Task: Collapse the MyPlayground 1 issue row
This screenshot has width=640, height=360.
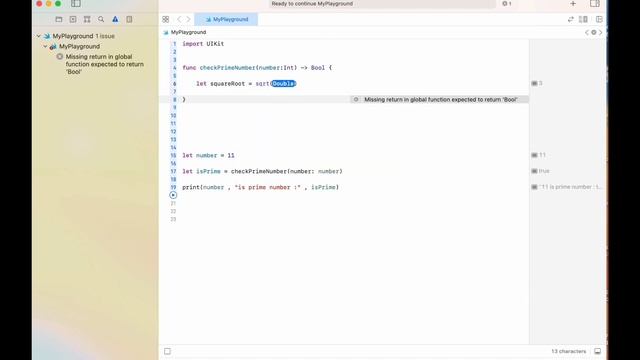Action: [x=39, y=36]
